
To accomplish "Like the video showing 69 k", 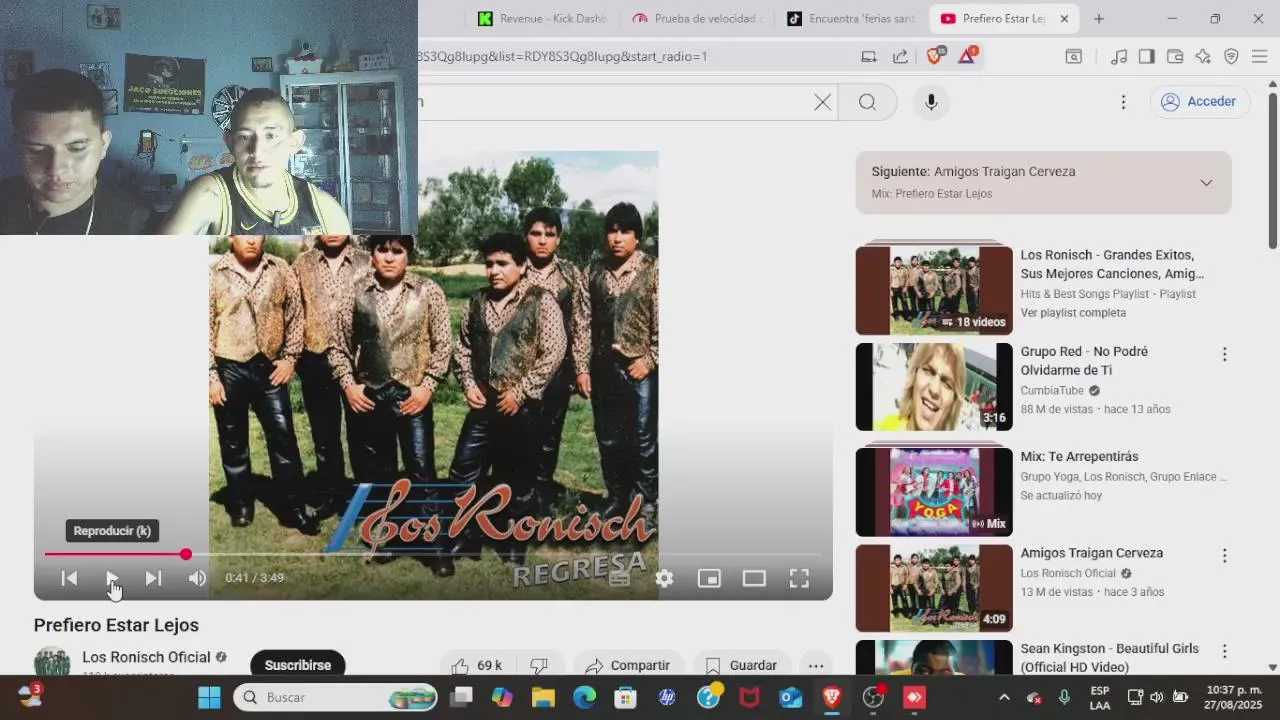I will [477, 665].
